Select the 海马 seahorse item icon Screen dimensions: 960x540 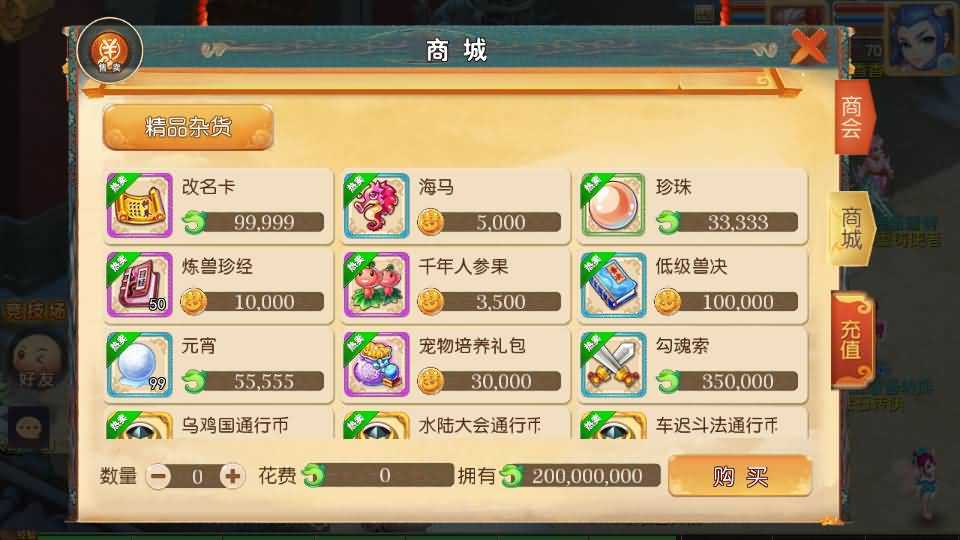(x=377, y=206)
